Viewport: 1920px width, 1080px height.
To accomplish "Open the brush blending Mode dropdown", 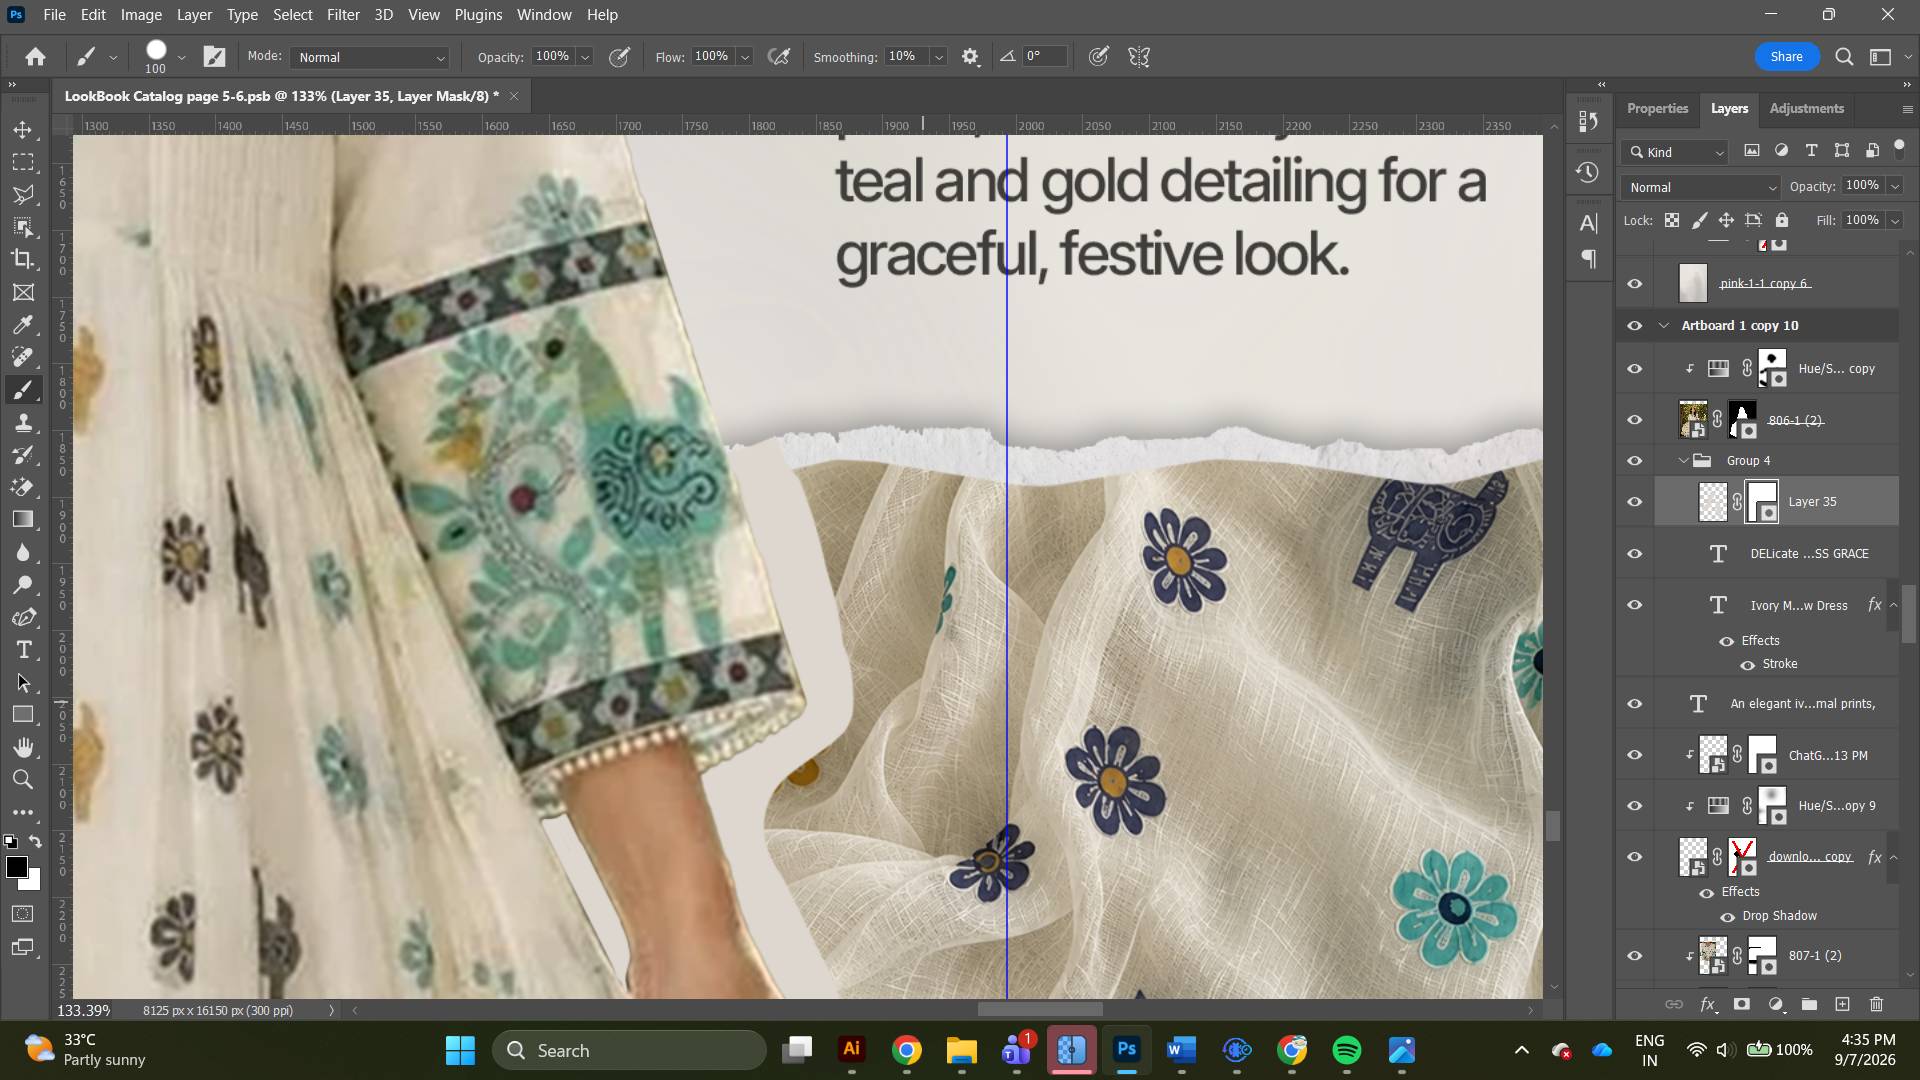I will pos(370,57).
